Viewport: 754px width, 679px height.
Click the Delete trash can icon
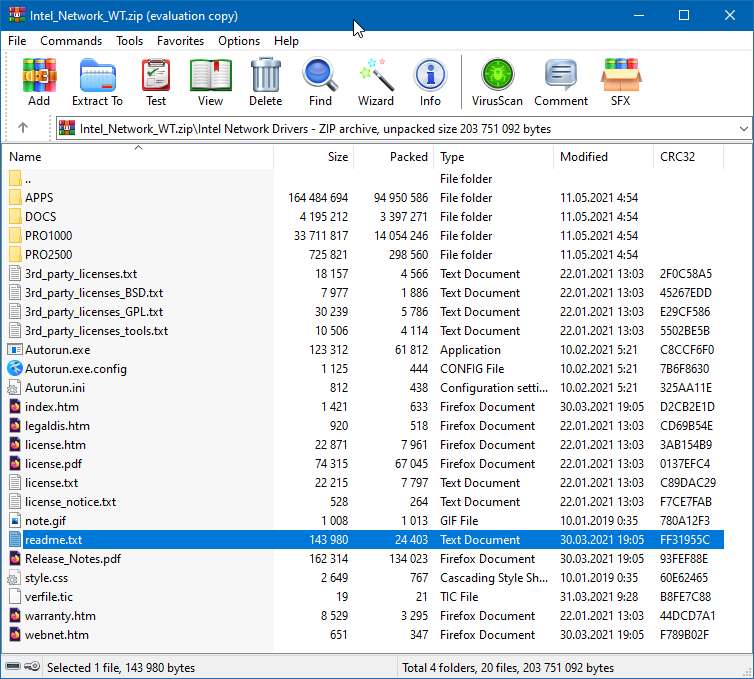pos(265,82)
